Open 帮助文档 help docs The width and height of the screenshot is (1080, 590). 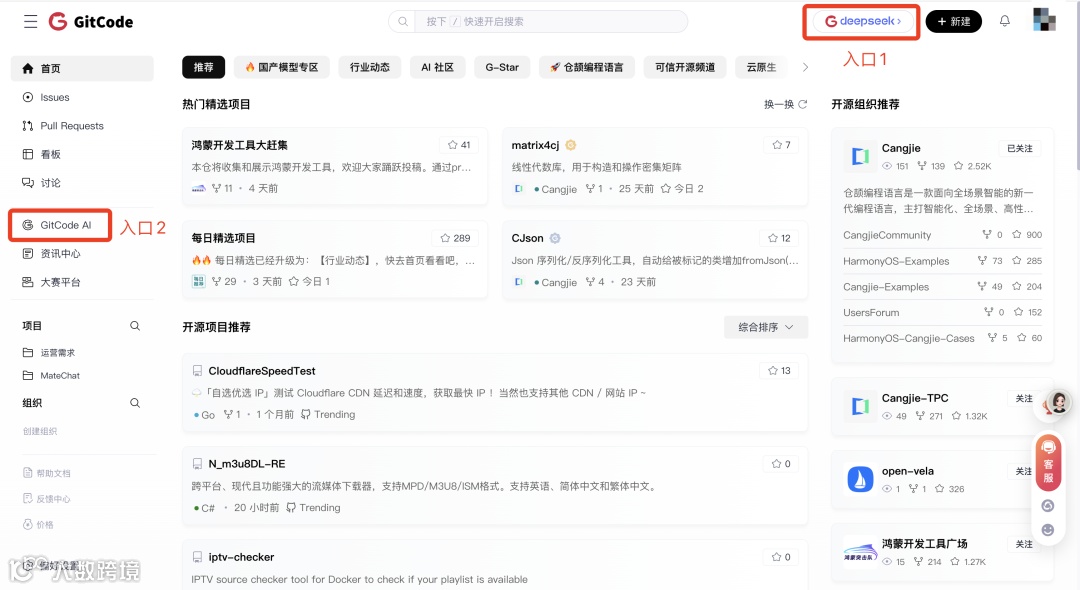47,473
